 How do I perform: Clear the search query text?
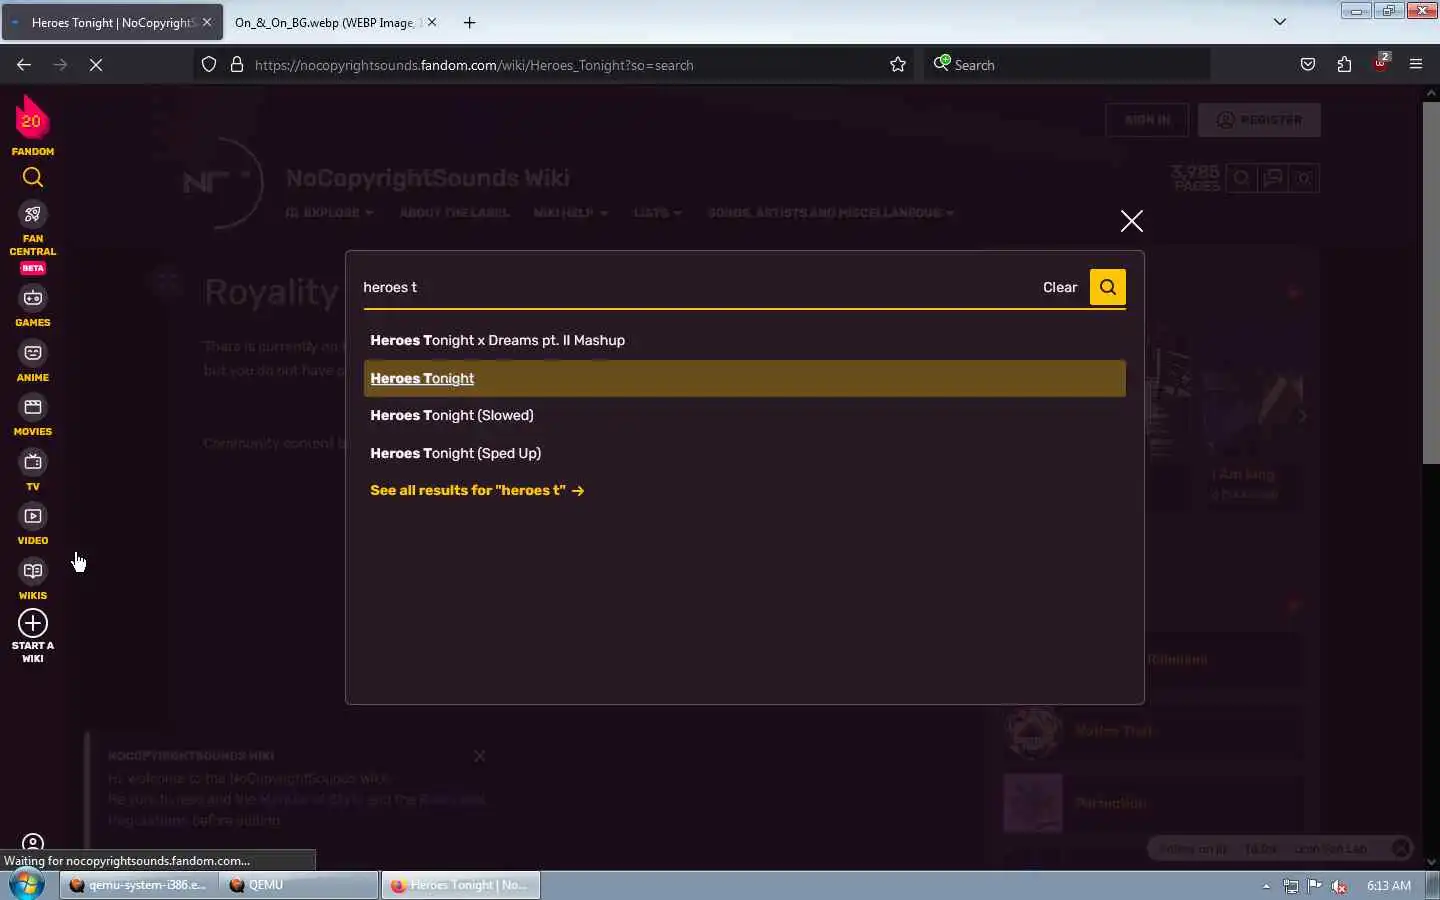click(x=1060, y=287)
